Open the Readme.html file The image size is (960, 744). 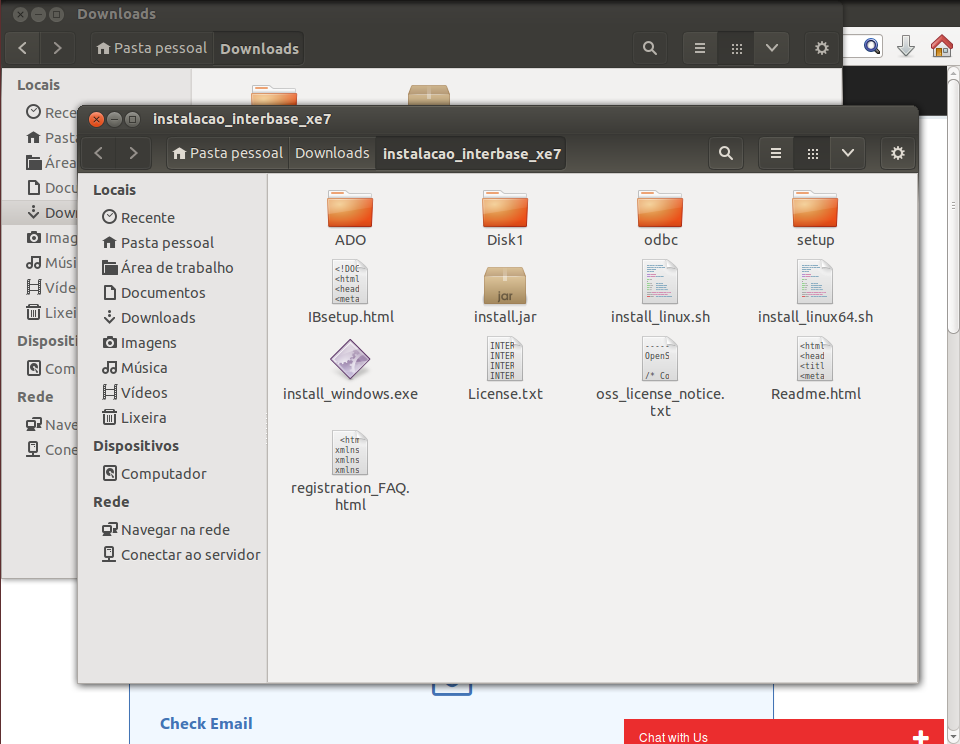(815, 361)
